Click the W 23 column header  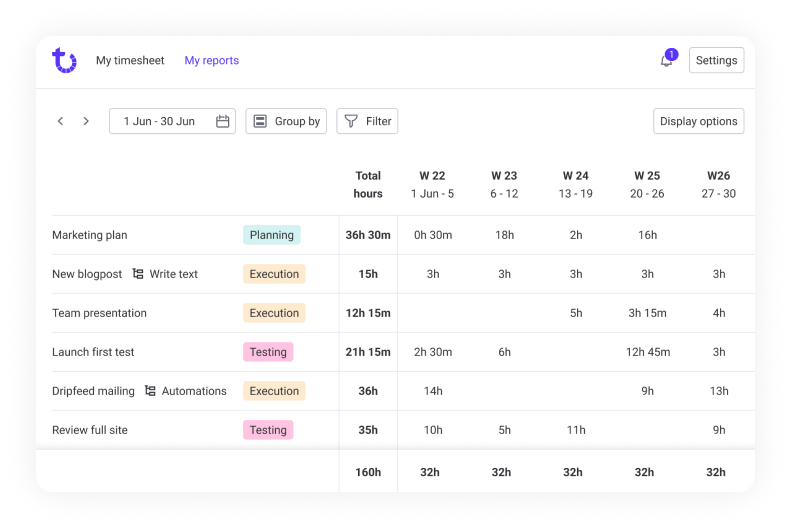tap(504, 184)
